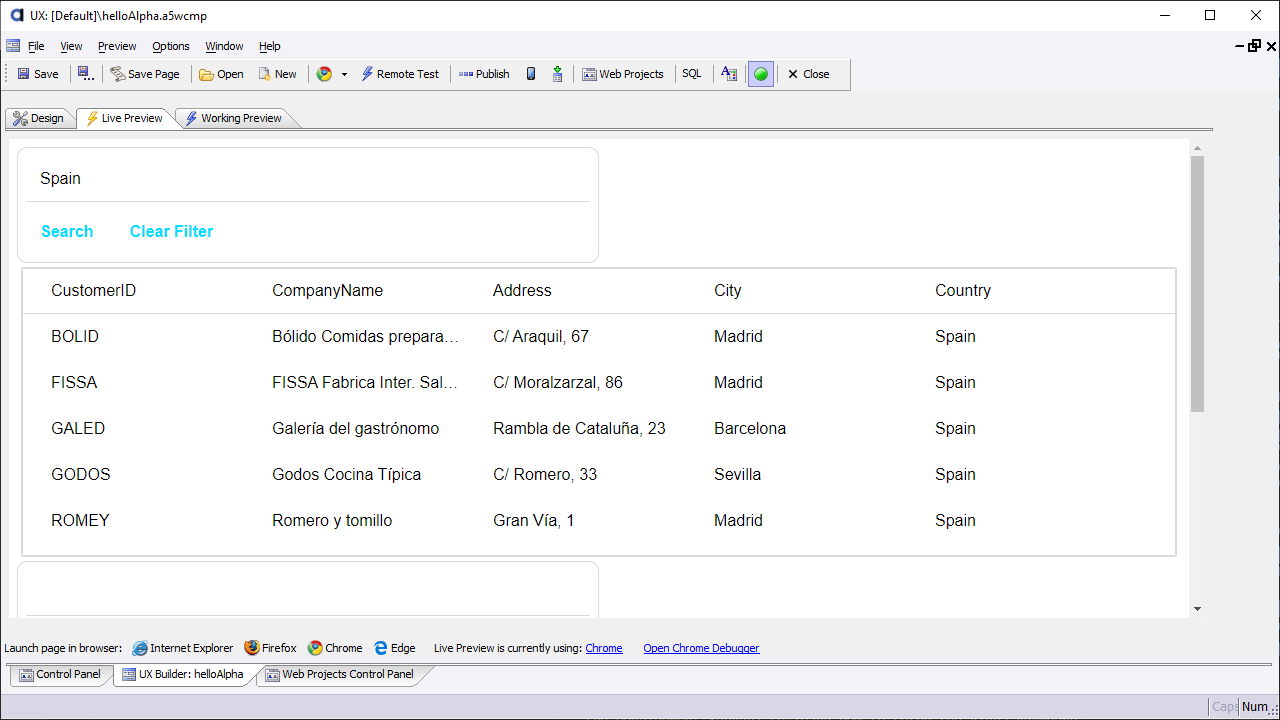
Task: Launch page in Edge
Action: click(394, 648)
